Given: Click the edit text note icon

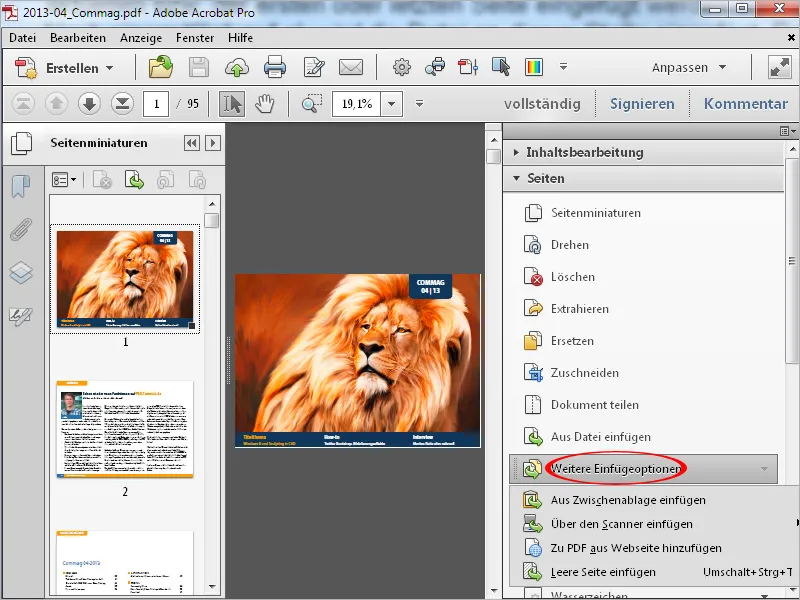Looking at the screenshot, I should (313, 67).
